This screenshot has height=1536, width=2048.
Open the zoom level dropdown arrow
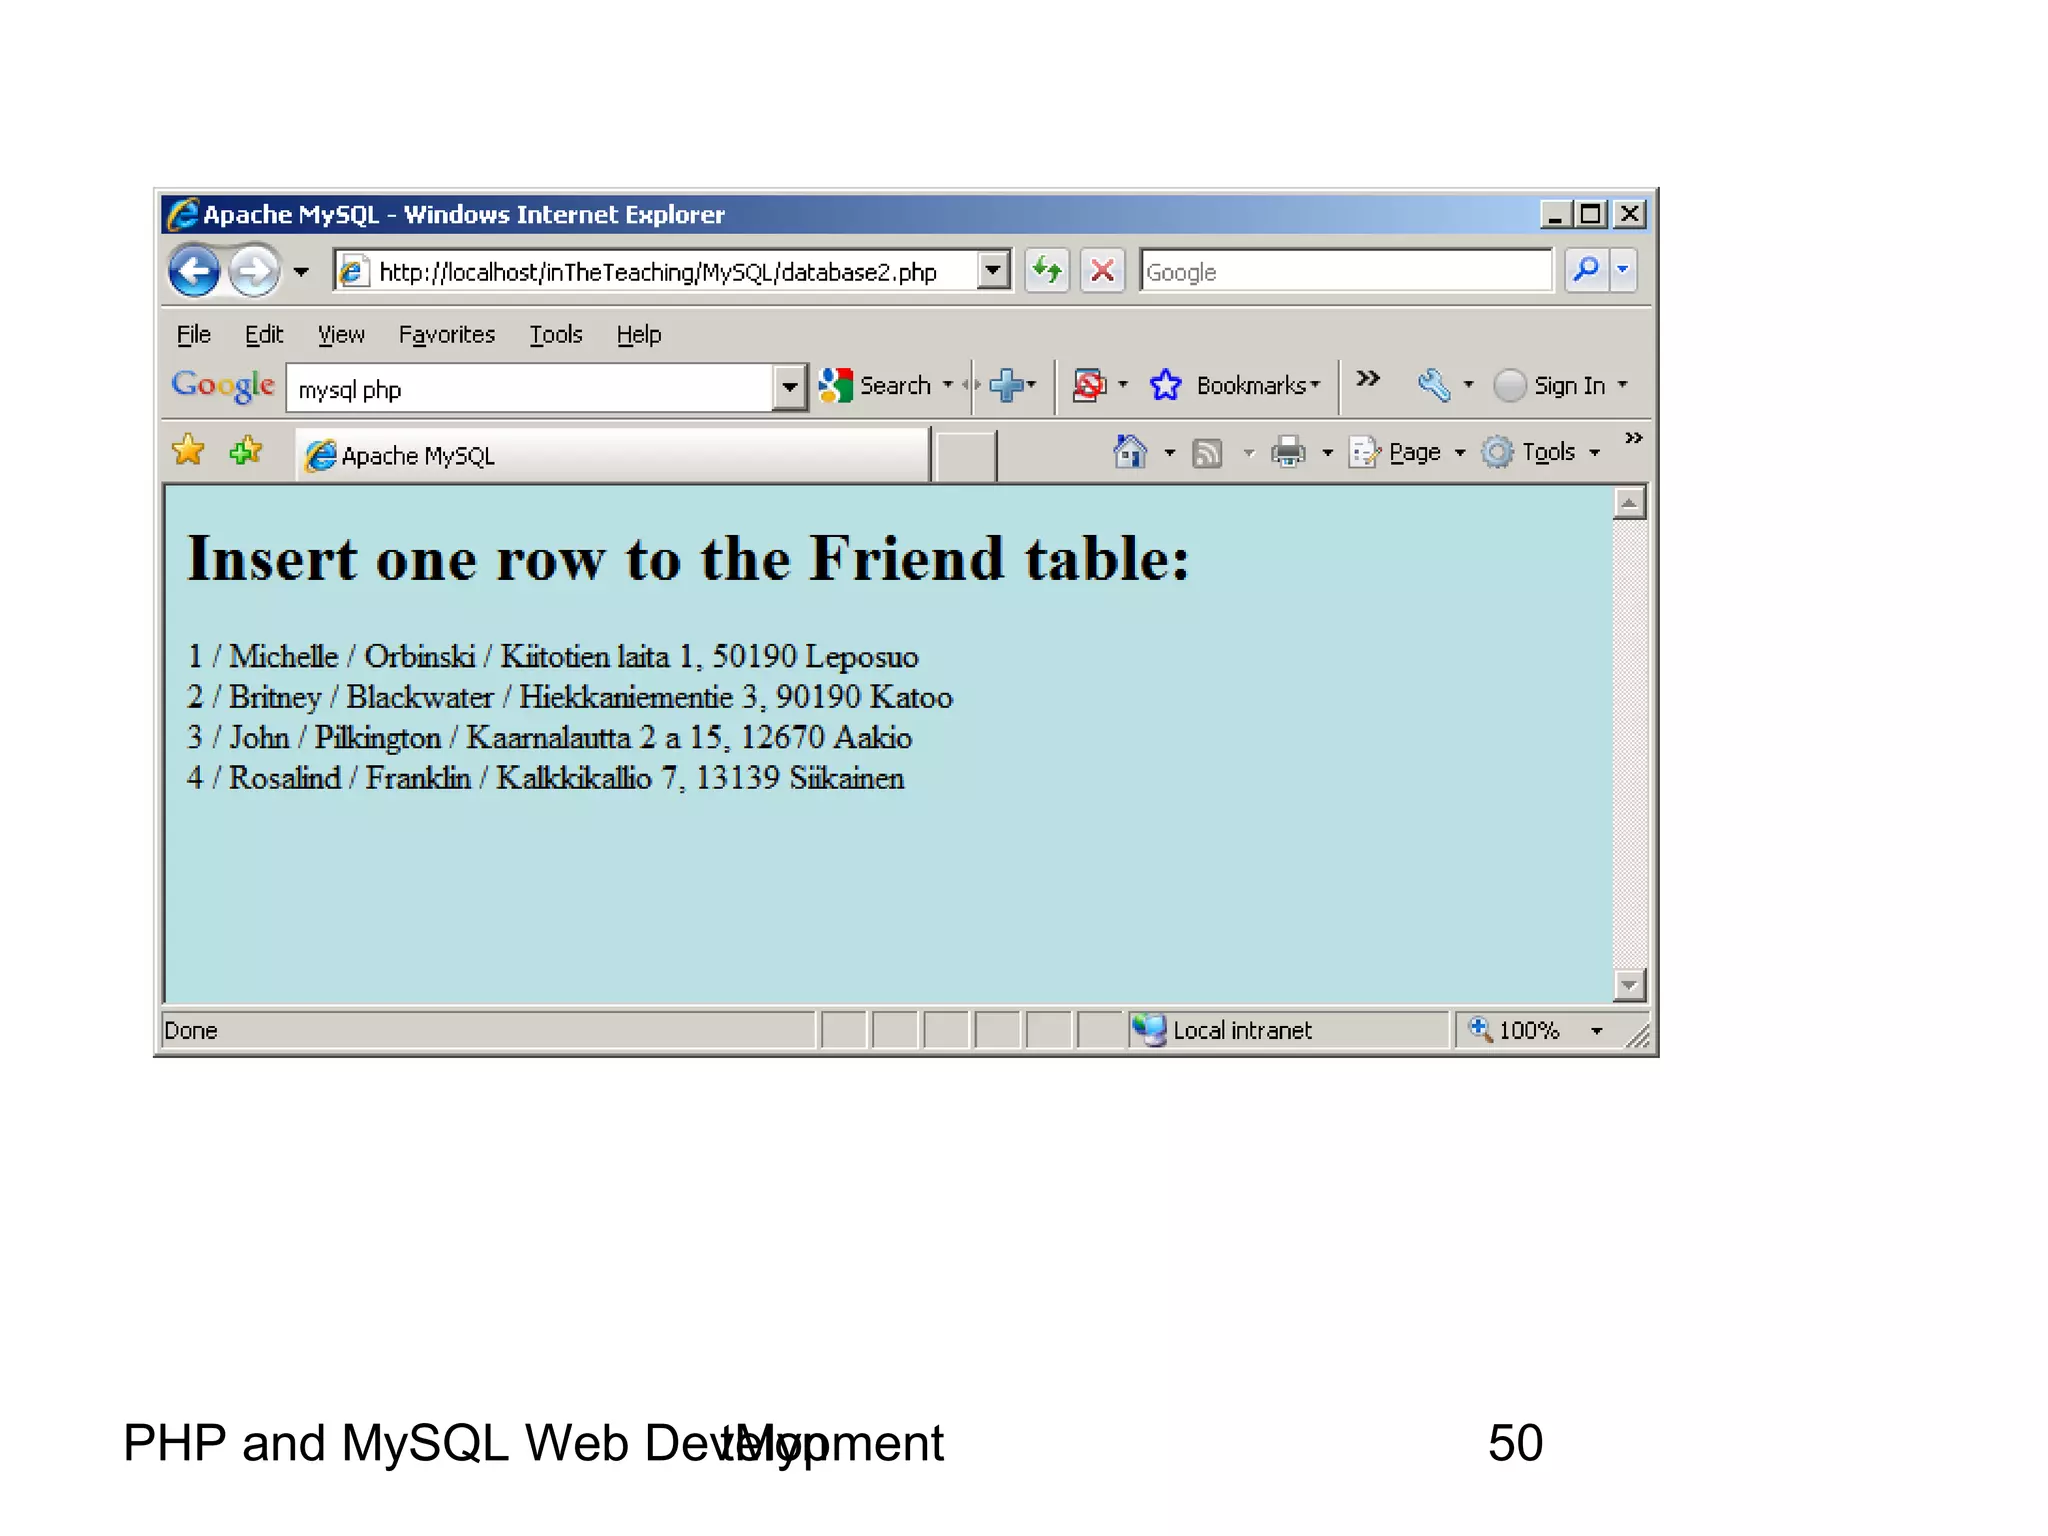click(x=1597, y=1031)
